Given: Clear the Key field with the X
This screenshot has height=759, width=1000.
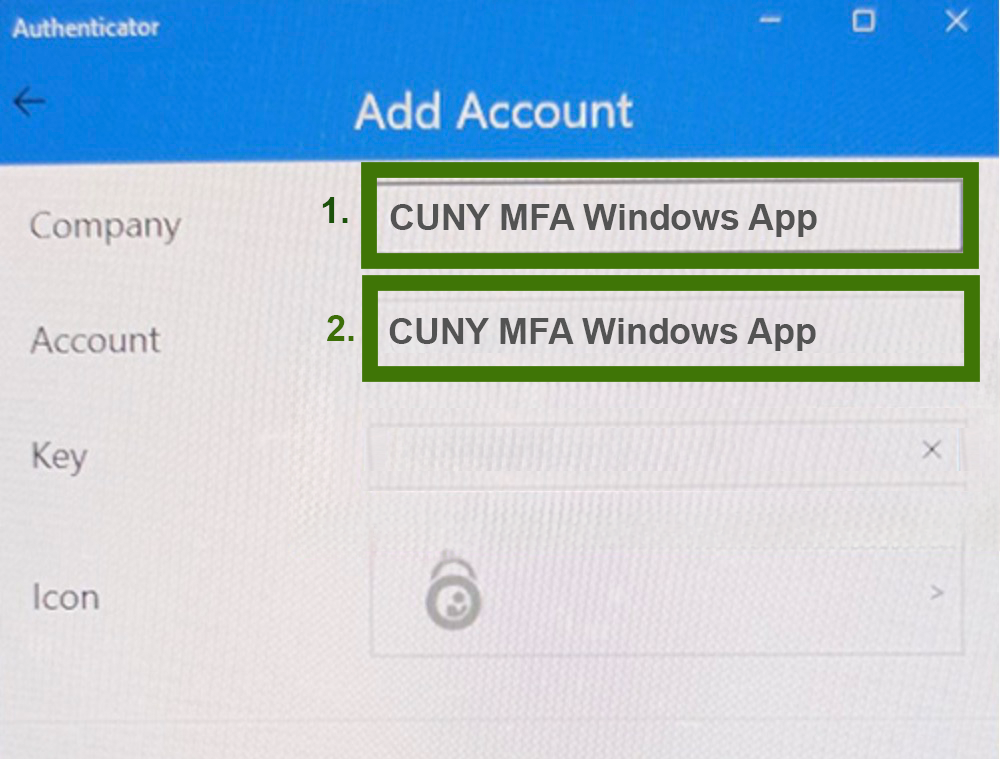Looking at the screenshot, I should 932,450.
